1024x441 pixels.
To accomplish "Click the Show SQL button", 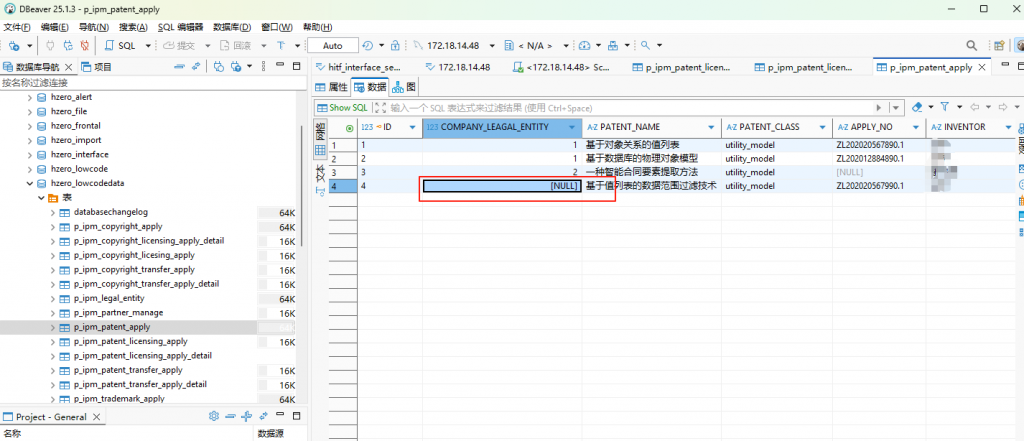I will (x=342, y=107).
